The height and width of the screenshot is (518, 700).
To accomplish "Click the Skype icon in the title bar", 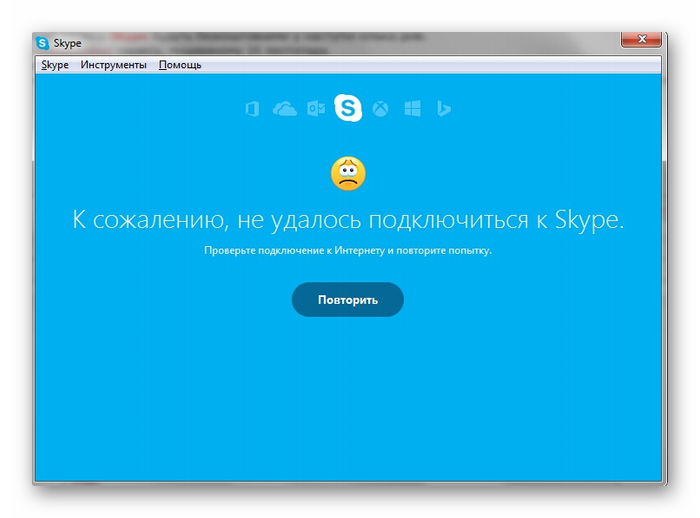I will [42, 43].
